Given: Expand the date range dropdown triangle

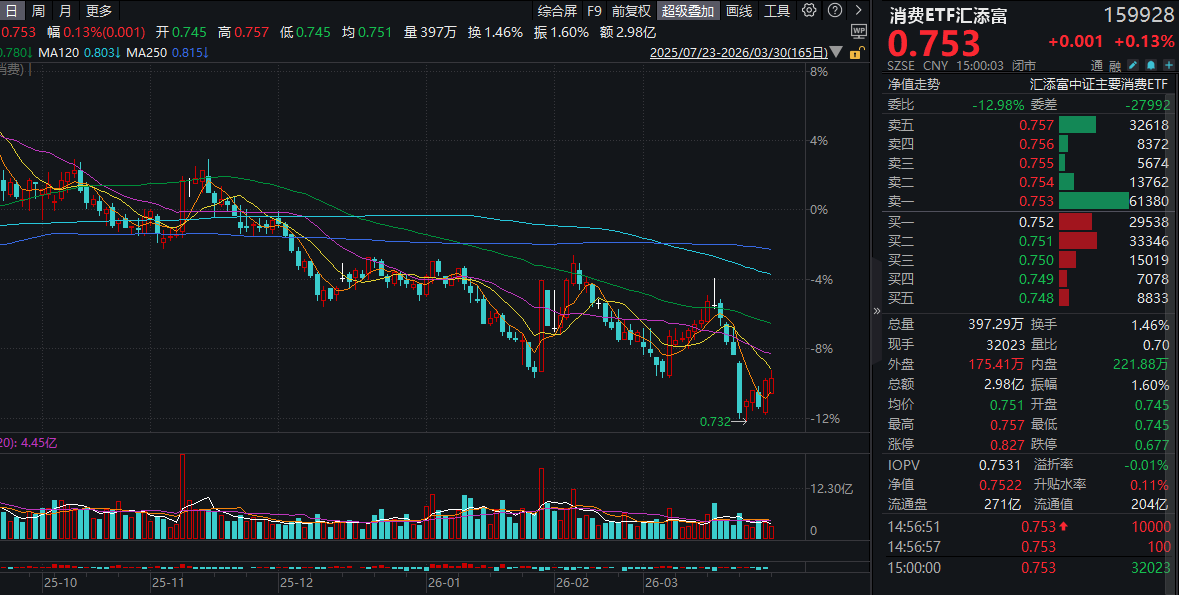Looking at the screenshot, I should [x=834, y=52].
